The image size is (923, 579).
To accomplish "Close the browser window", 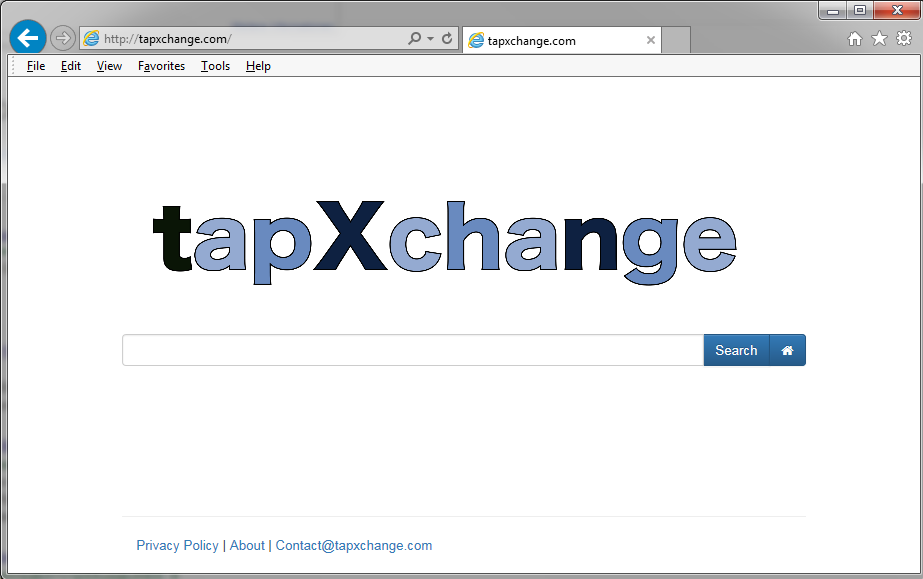I will [x=898, y=11].
